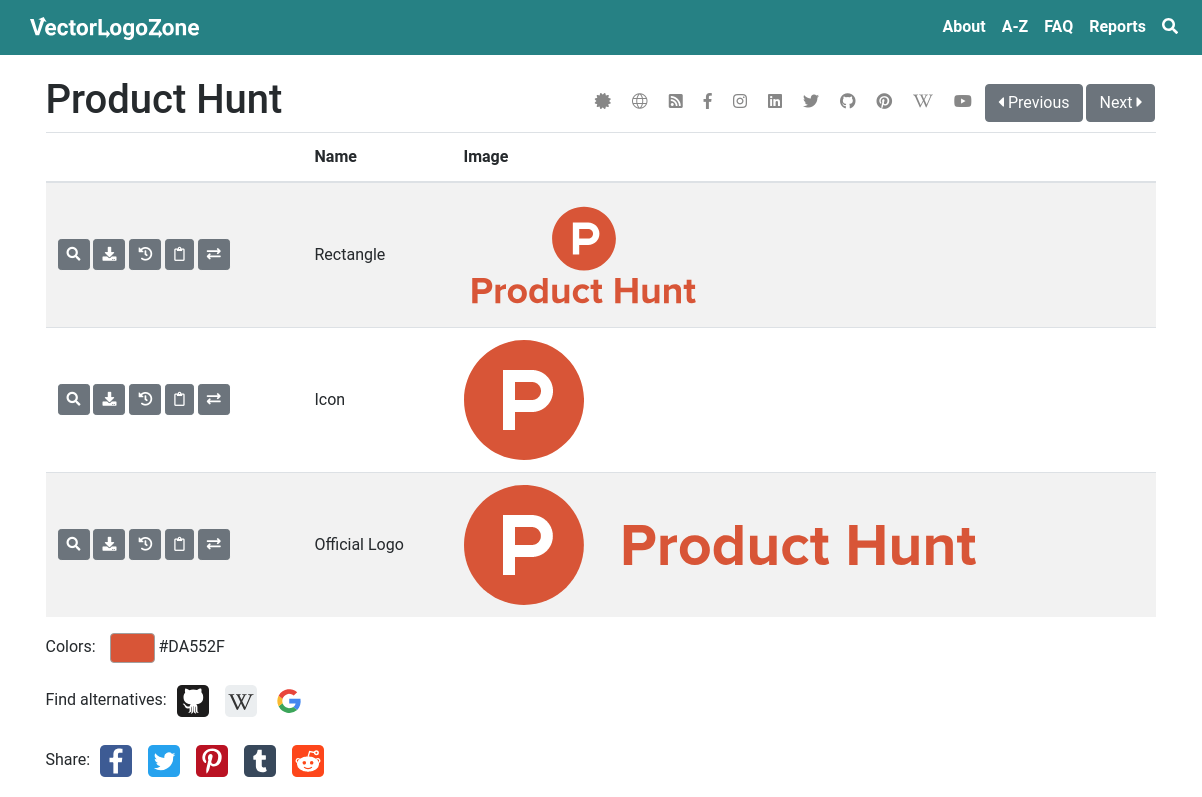The image size is (1202, 797).
Task: Share this page on Facebook
Action: tap(116, 761)
